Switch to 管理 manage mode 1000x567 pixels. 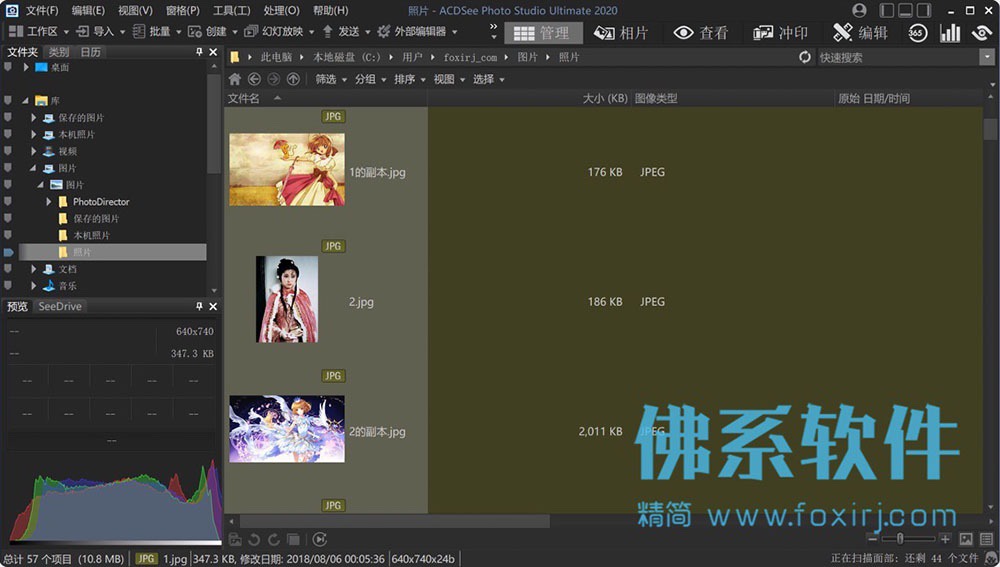click(543, 33)
